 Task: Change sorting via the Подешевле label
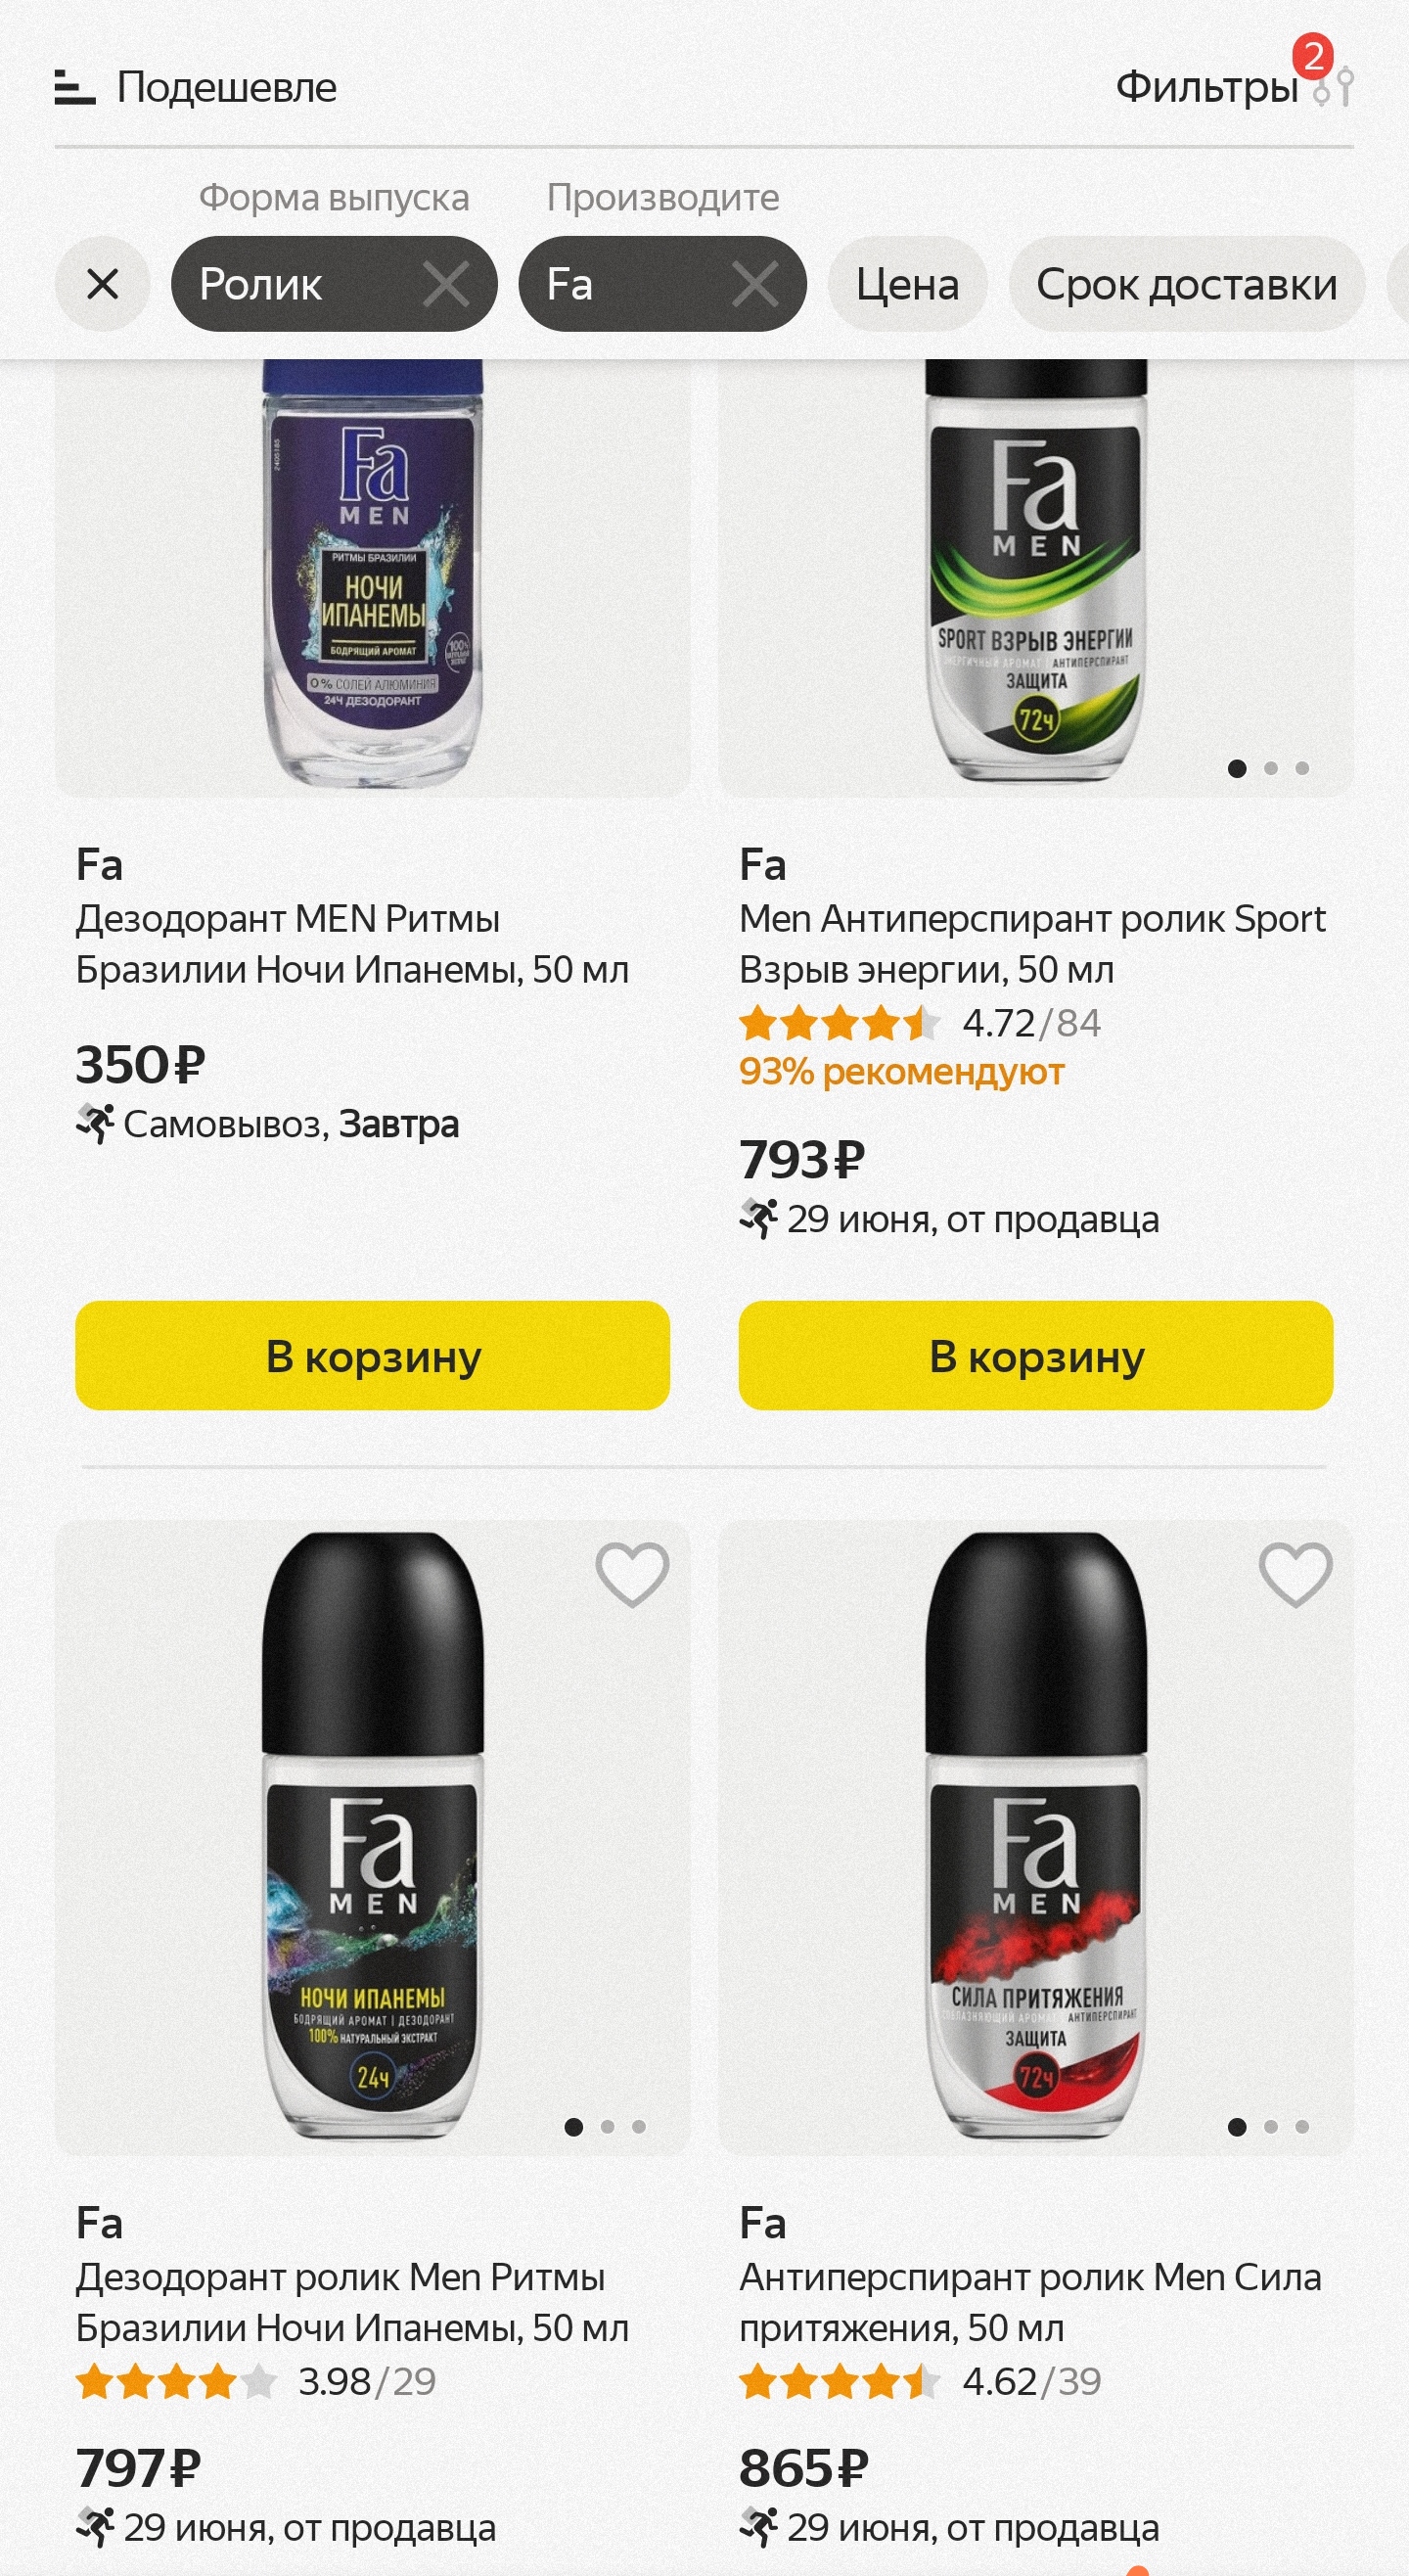click(x=227, y=88)
